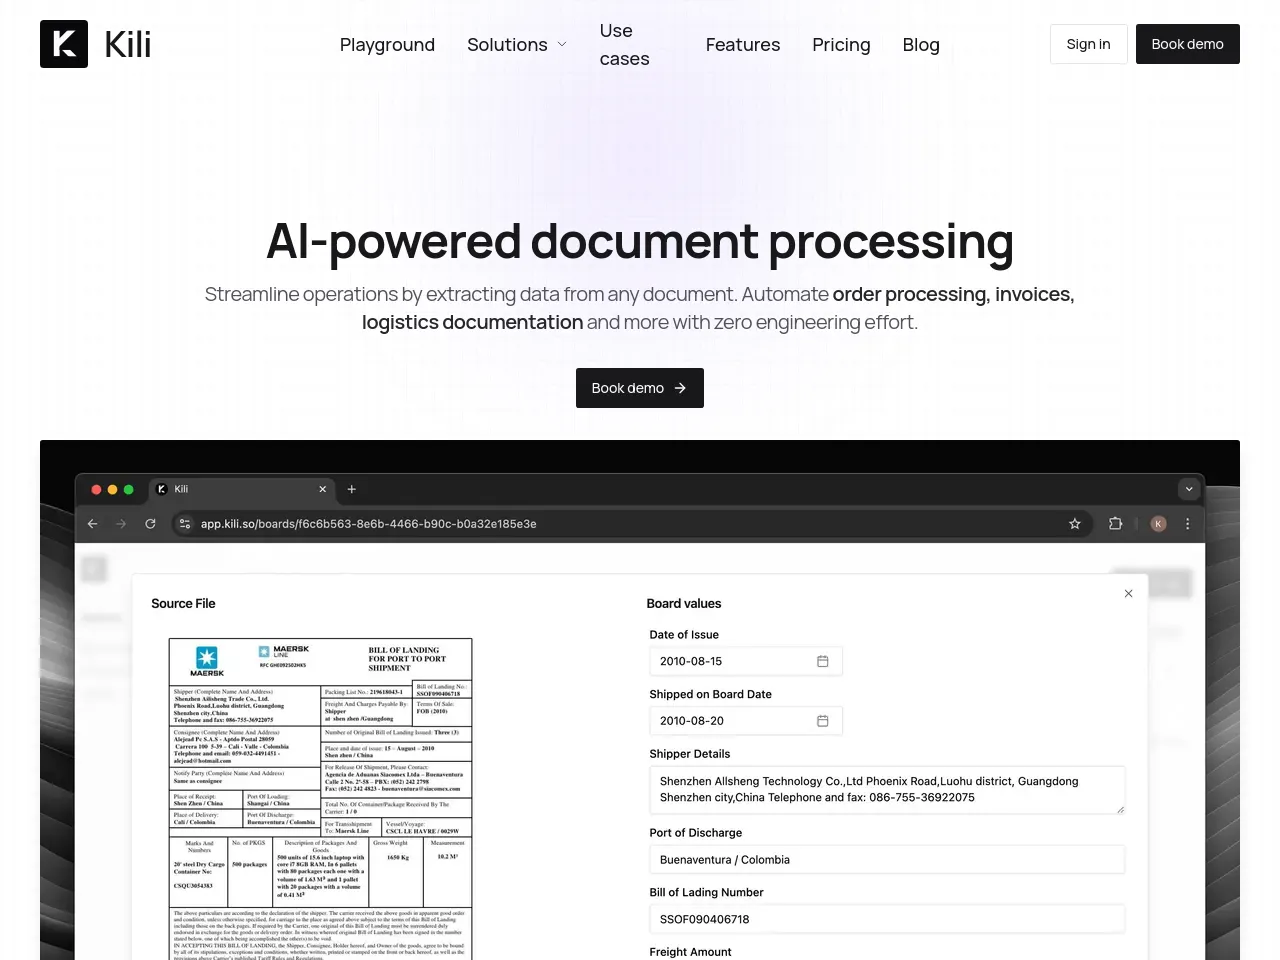Bookmark page with the star icon
Image resolution: width=1280 pixels, height=960 pixels.
click(x=1075, y=524)
